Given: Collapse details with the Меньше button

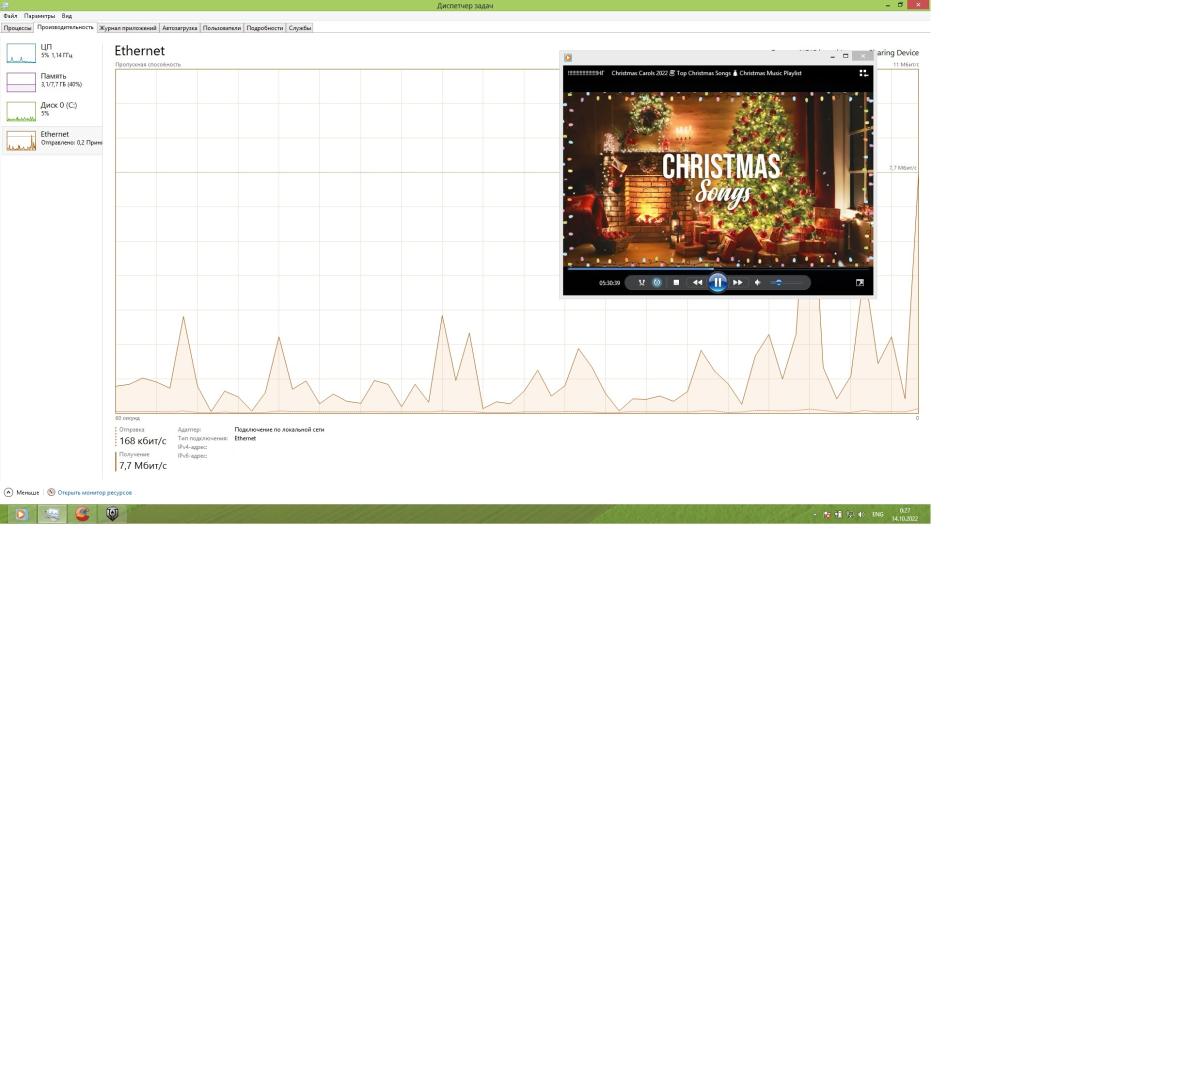Looking at the screenshot, I should 21,492.
